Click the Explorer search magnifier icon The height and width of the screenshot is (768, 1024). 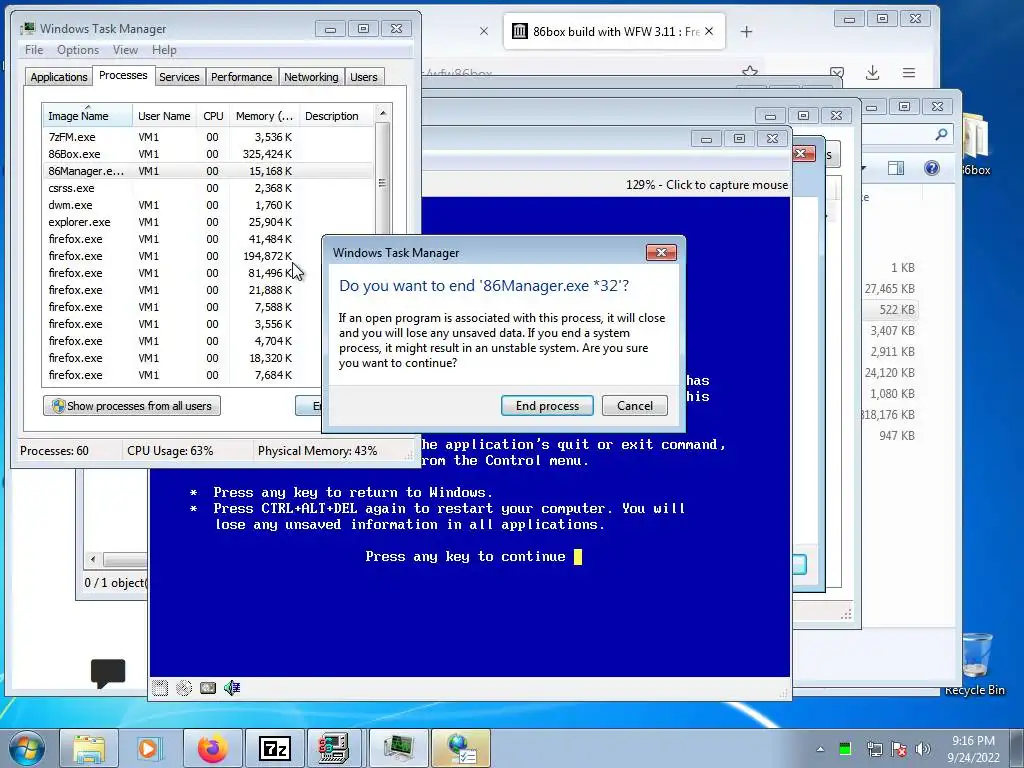point(941,135)
